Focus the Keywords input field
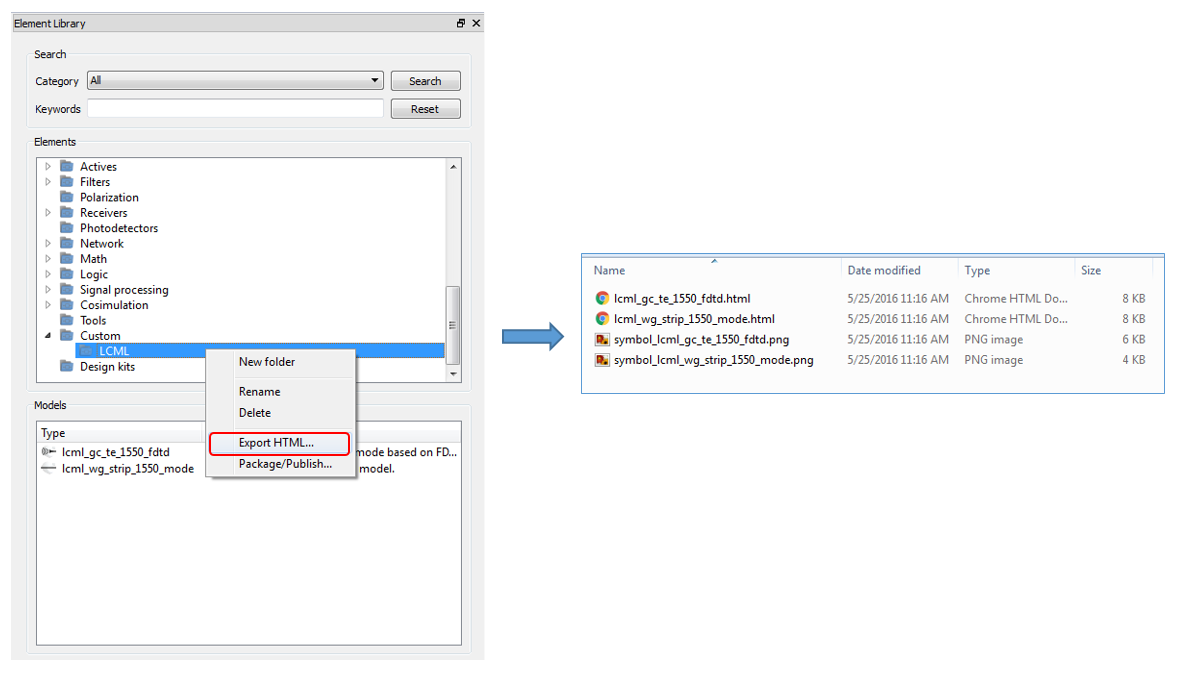Viewport: 1186px width, 673px height. [x=235, y=109]
